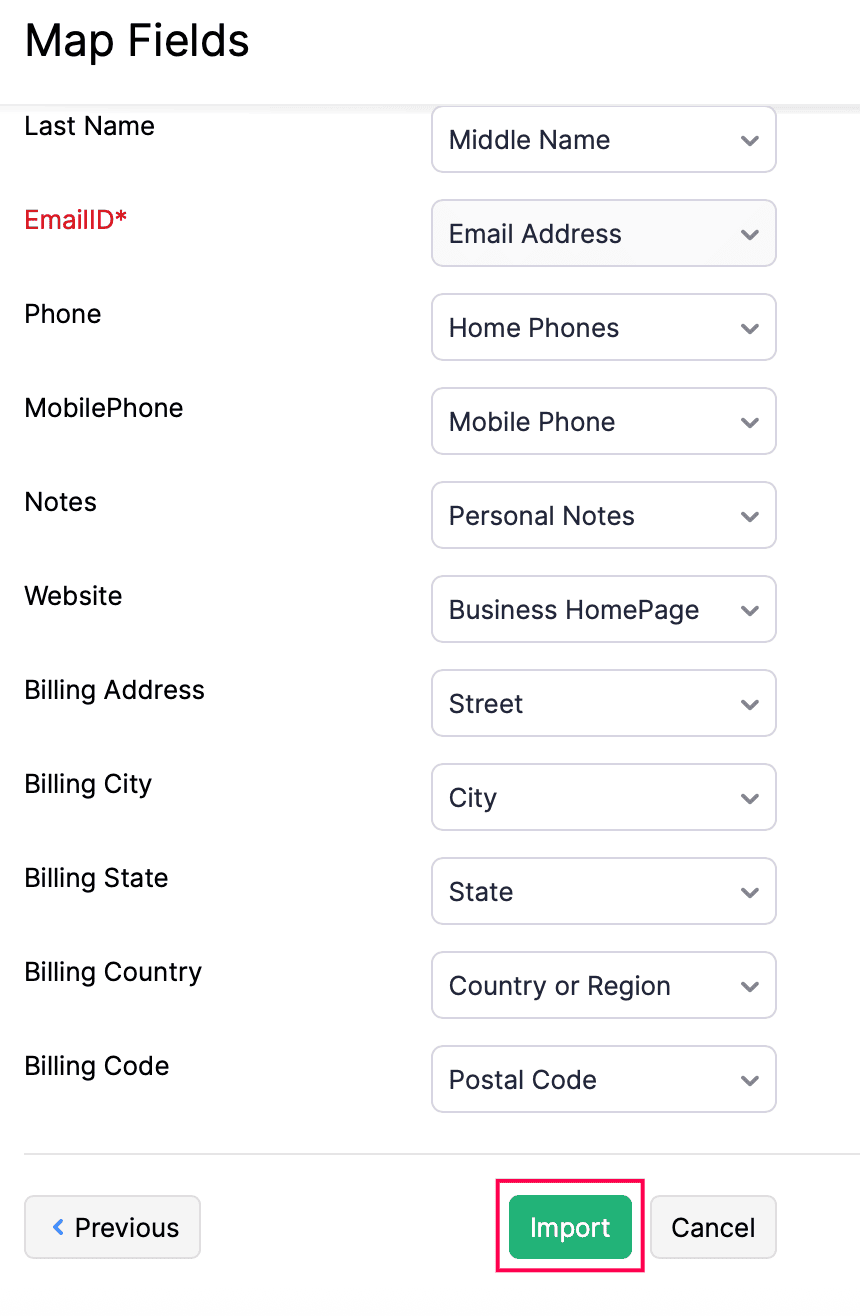Click the blue Previous chevron icon

pyautogui.click(x=58, y=1227)
